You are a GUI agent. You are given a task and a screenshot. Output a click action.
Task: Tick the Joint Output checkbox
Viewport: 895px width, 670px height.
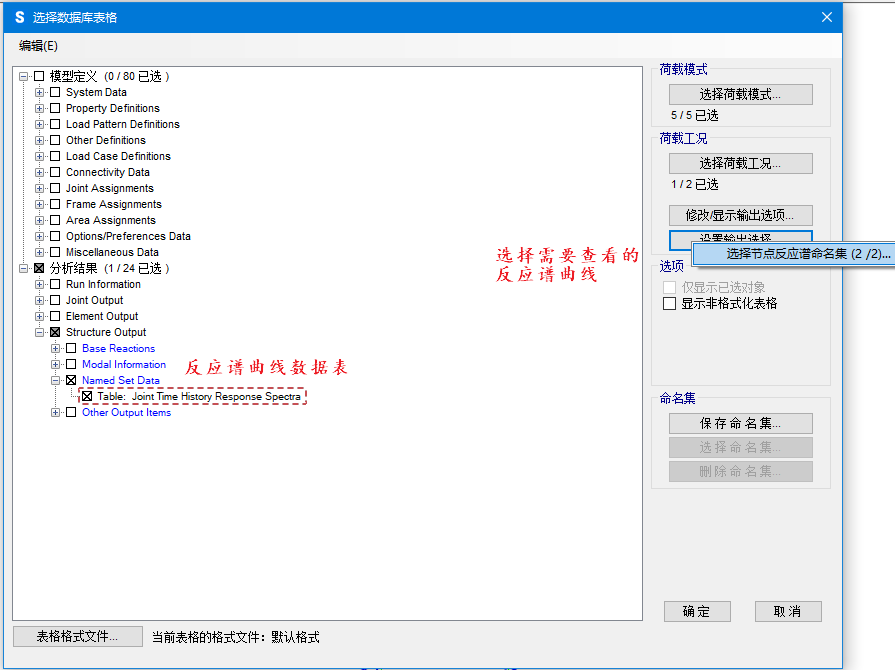tap(55, 300)
